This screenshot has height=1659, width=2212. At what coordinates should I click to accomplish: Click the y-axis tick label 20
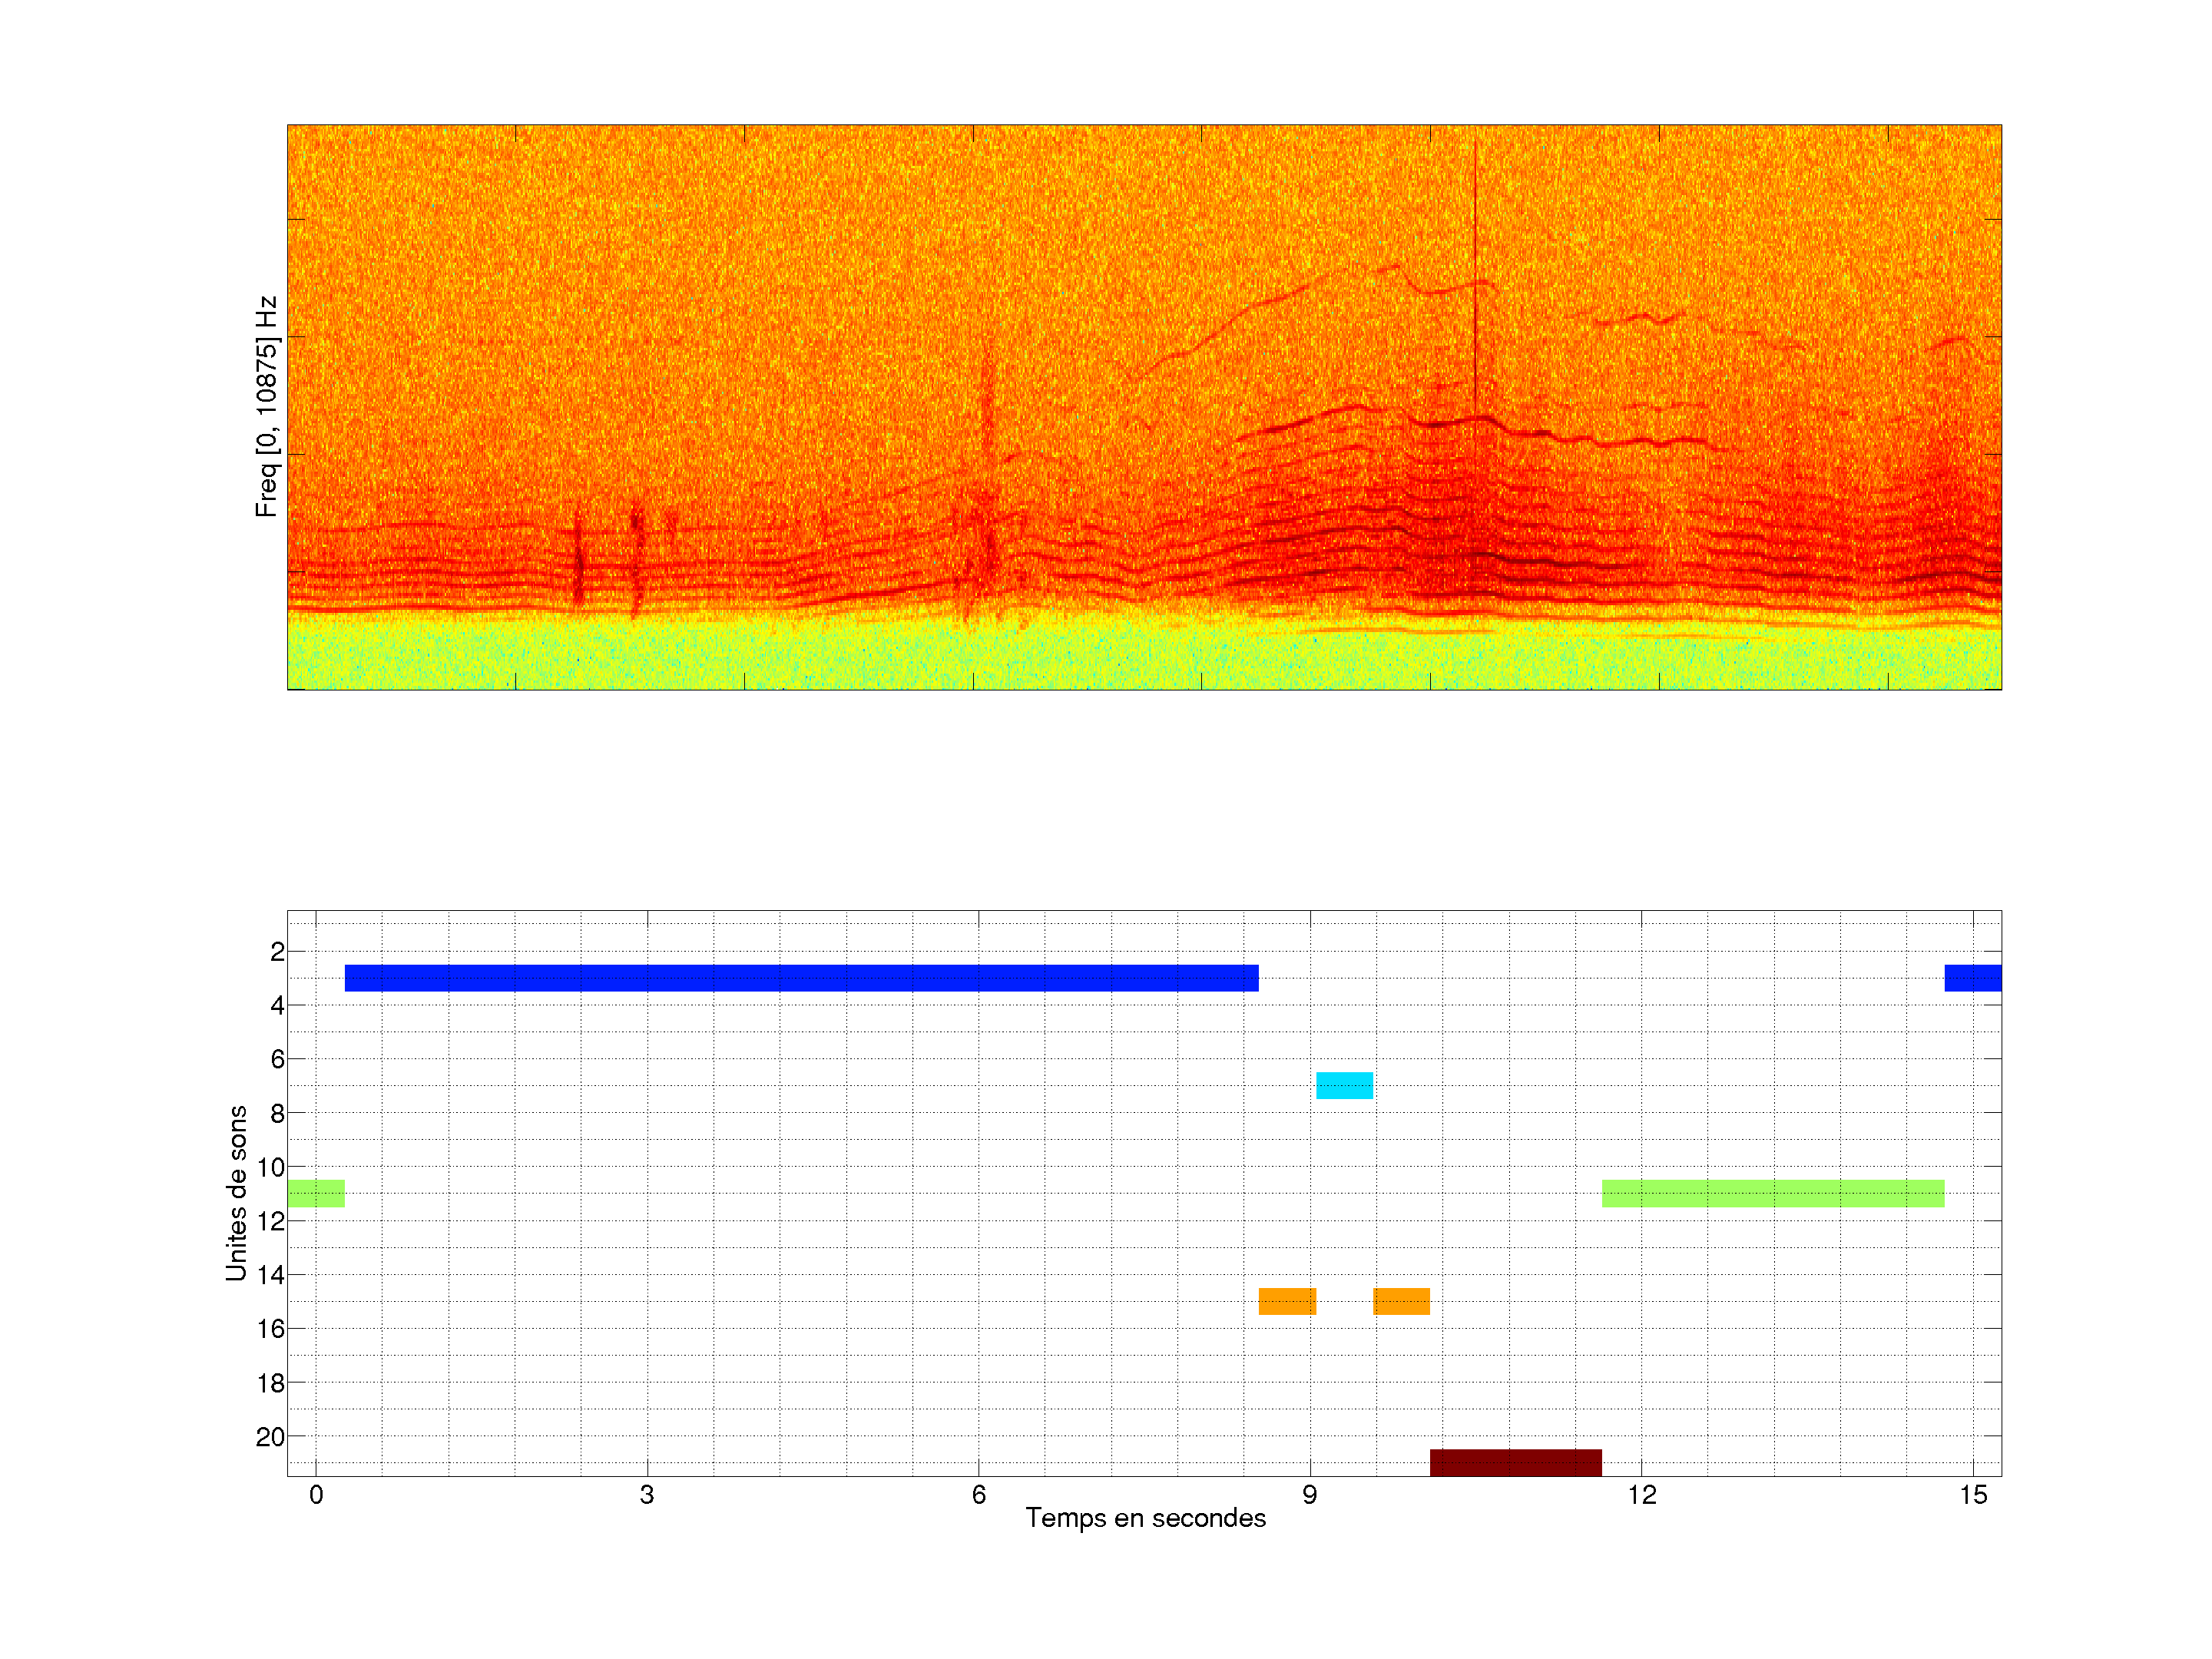pos(270,1437)
